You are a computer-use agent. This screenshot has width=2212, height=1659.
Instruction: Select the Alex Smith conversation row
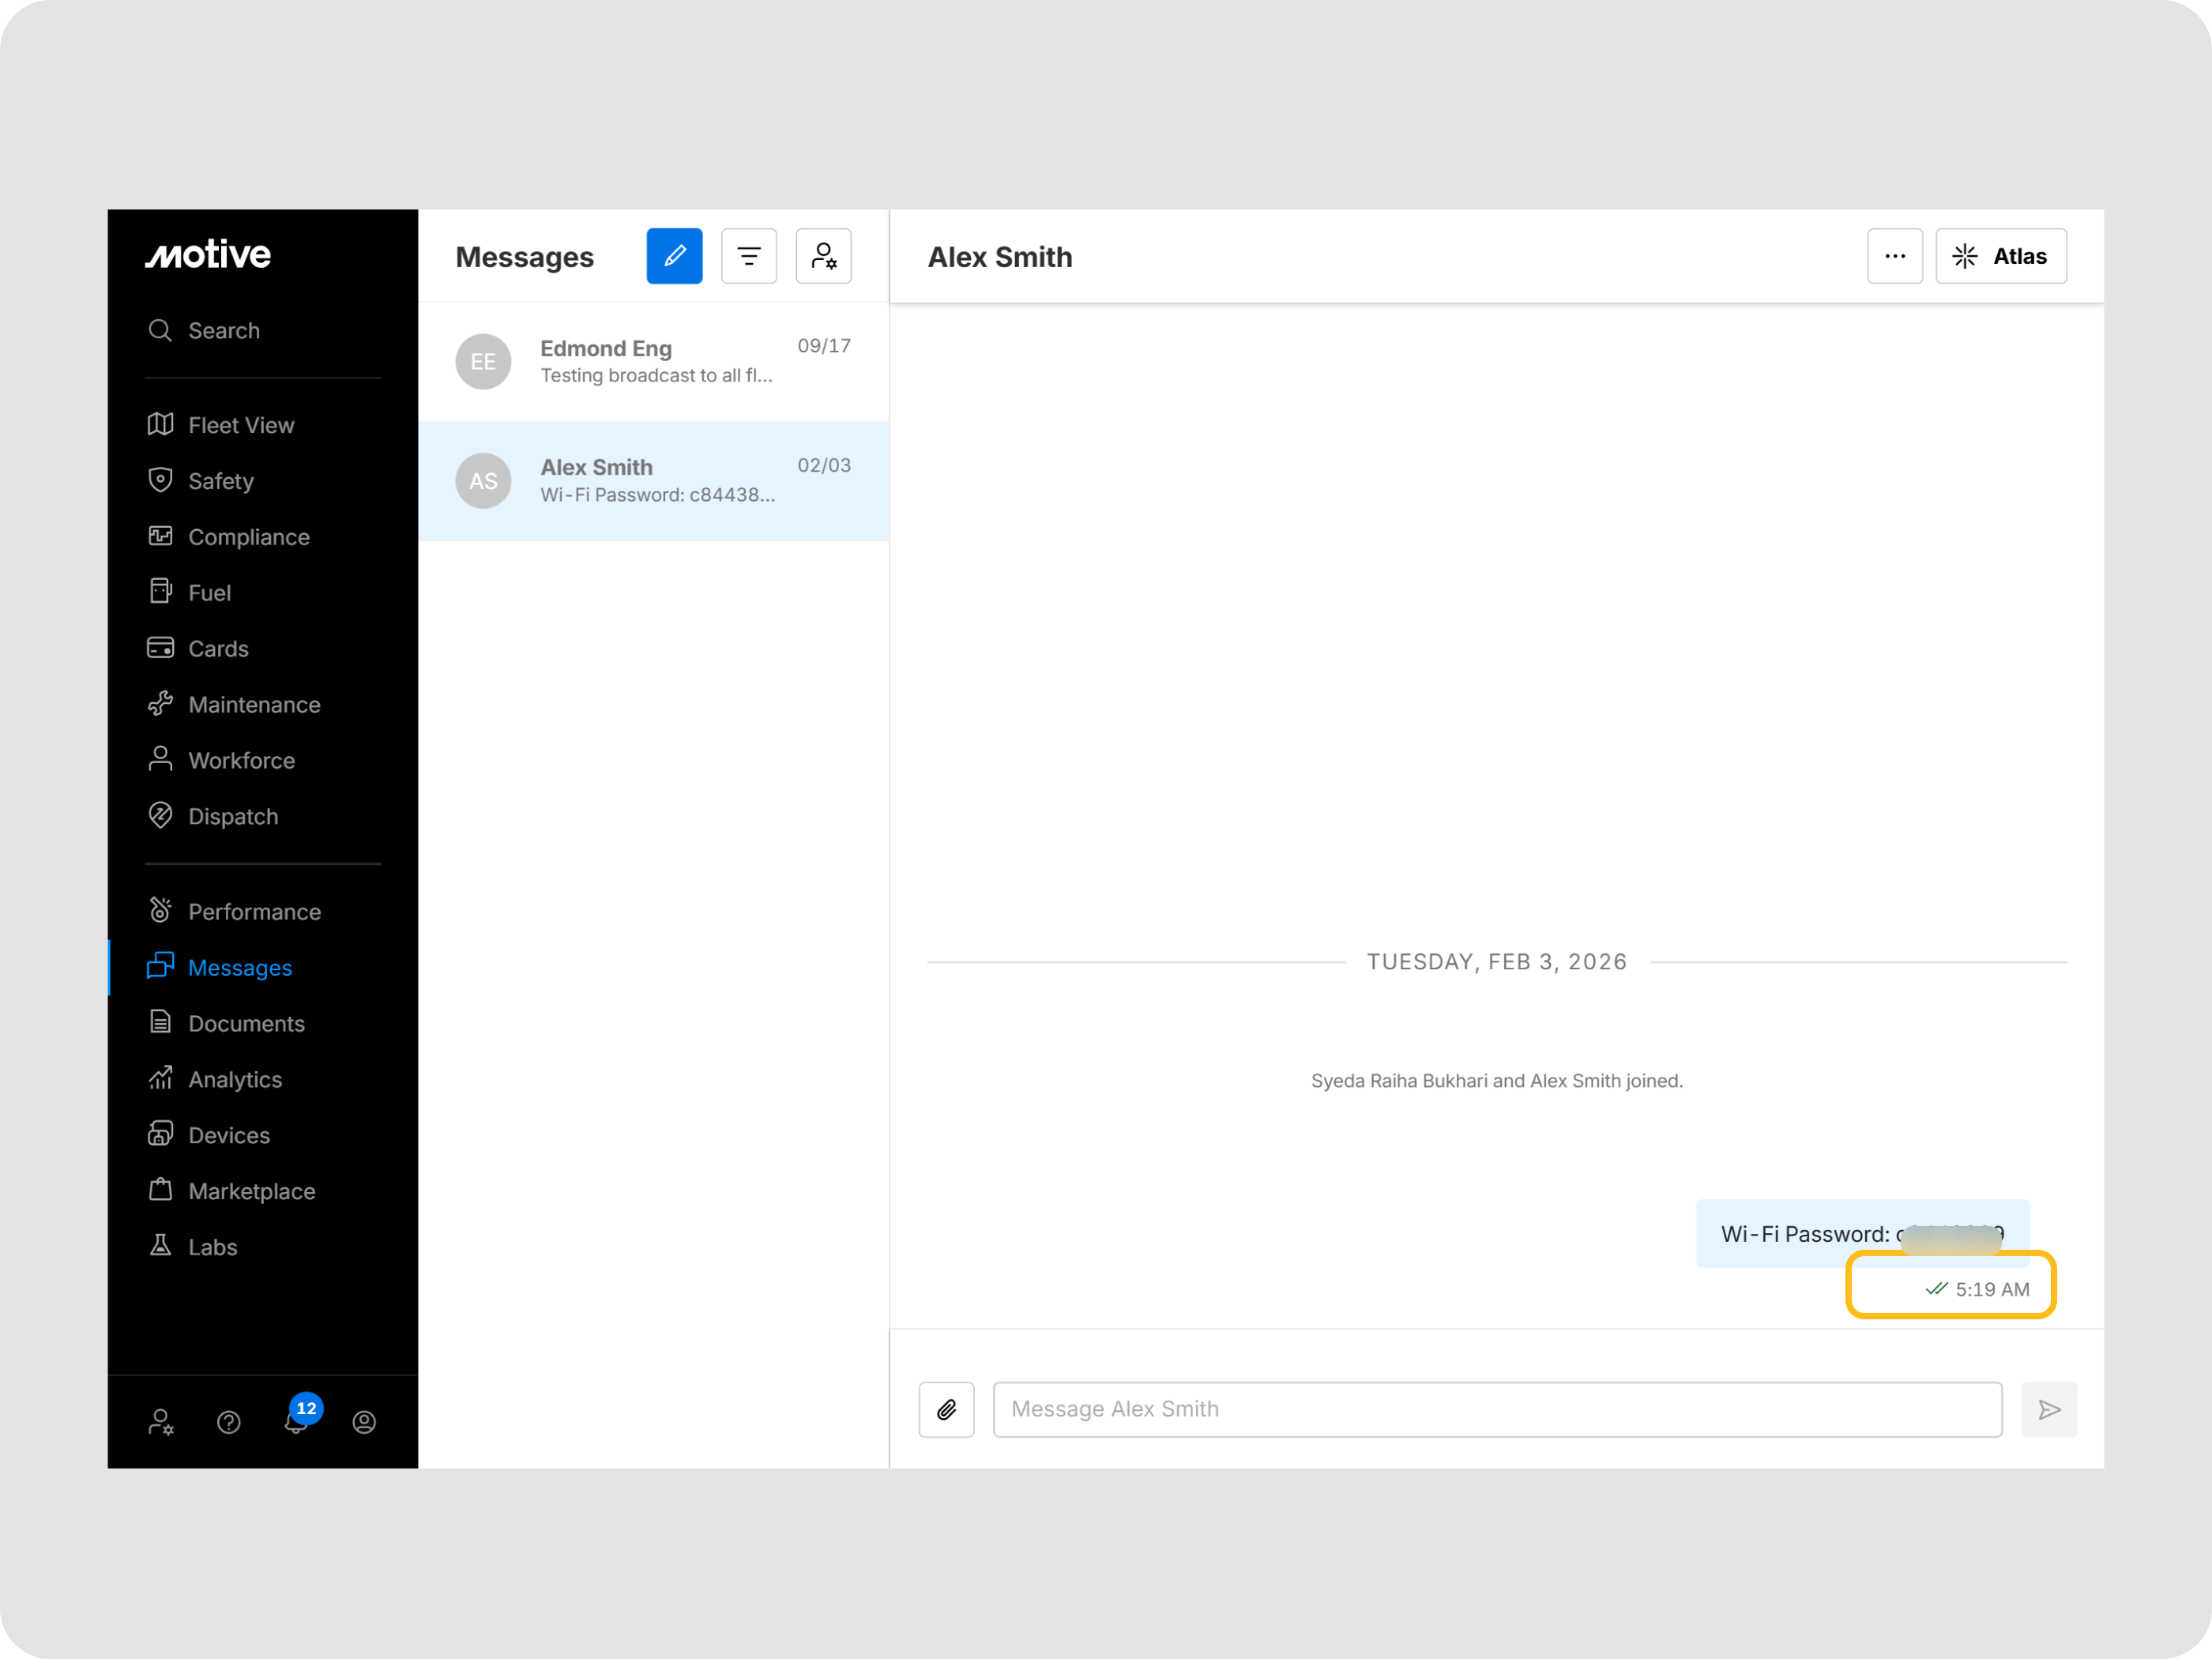(x=654, y=481)
